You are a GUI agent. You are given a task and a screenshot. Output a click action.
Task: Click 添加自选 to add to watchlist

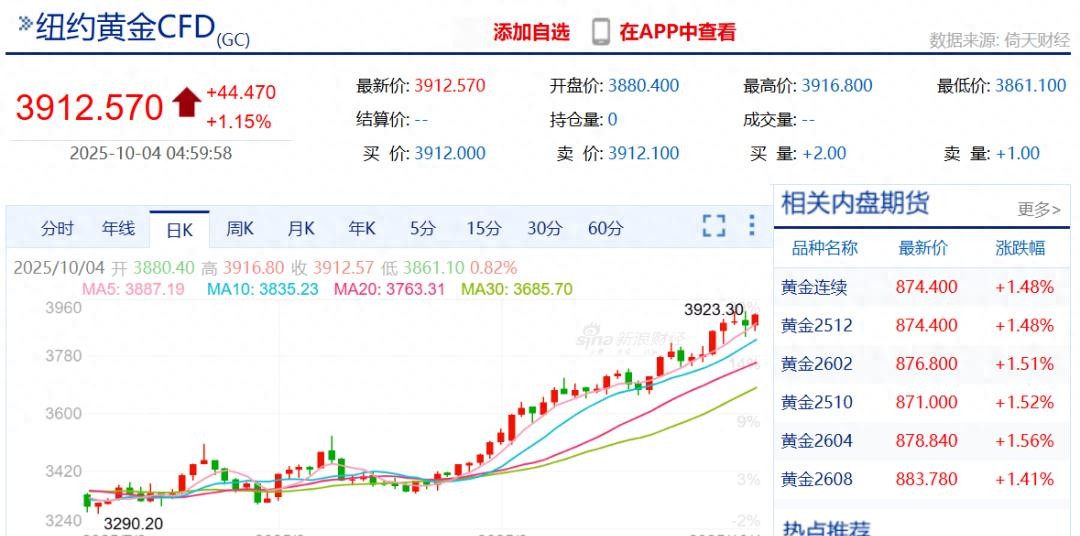coord(531,32)
